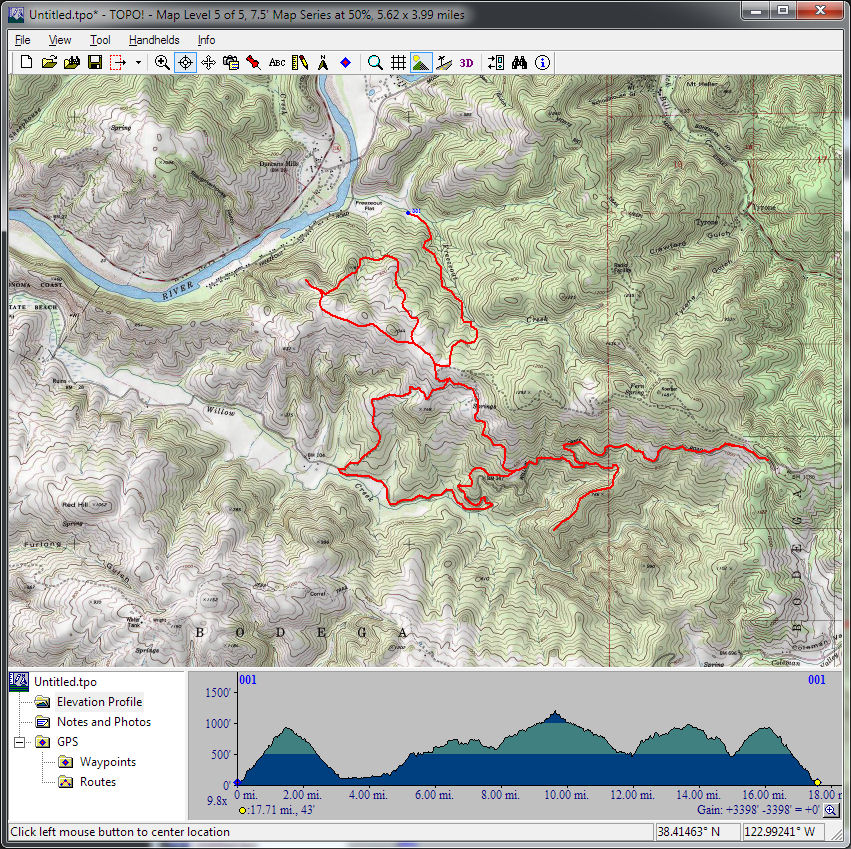The height and width of the screenshot is (849, 851).
Task: Open the Tool menu
Action: click(100, 40)
